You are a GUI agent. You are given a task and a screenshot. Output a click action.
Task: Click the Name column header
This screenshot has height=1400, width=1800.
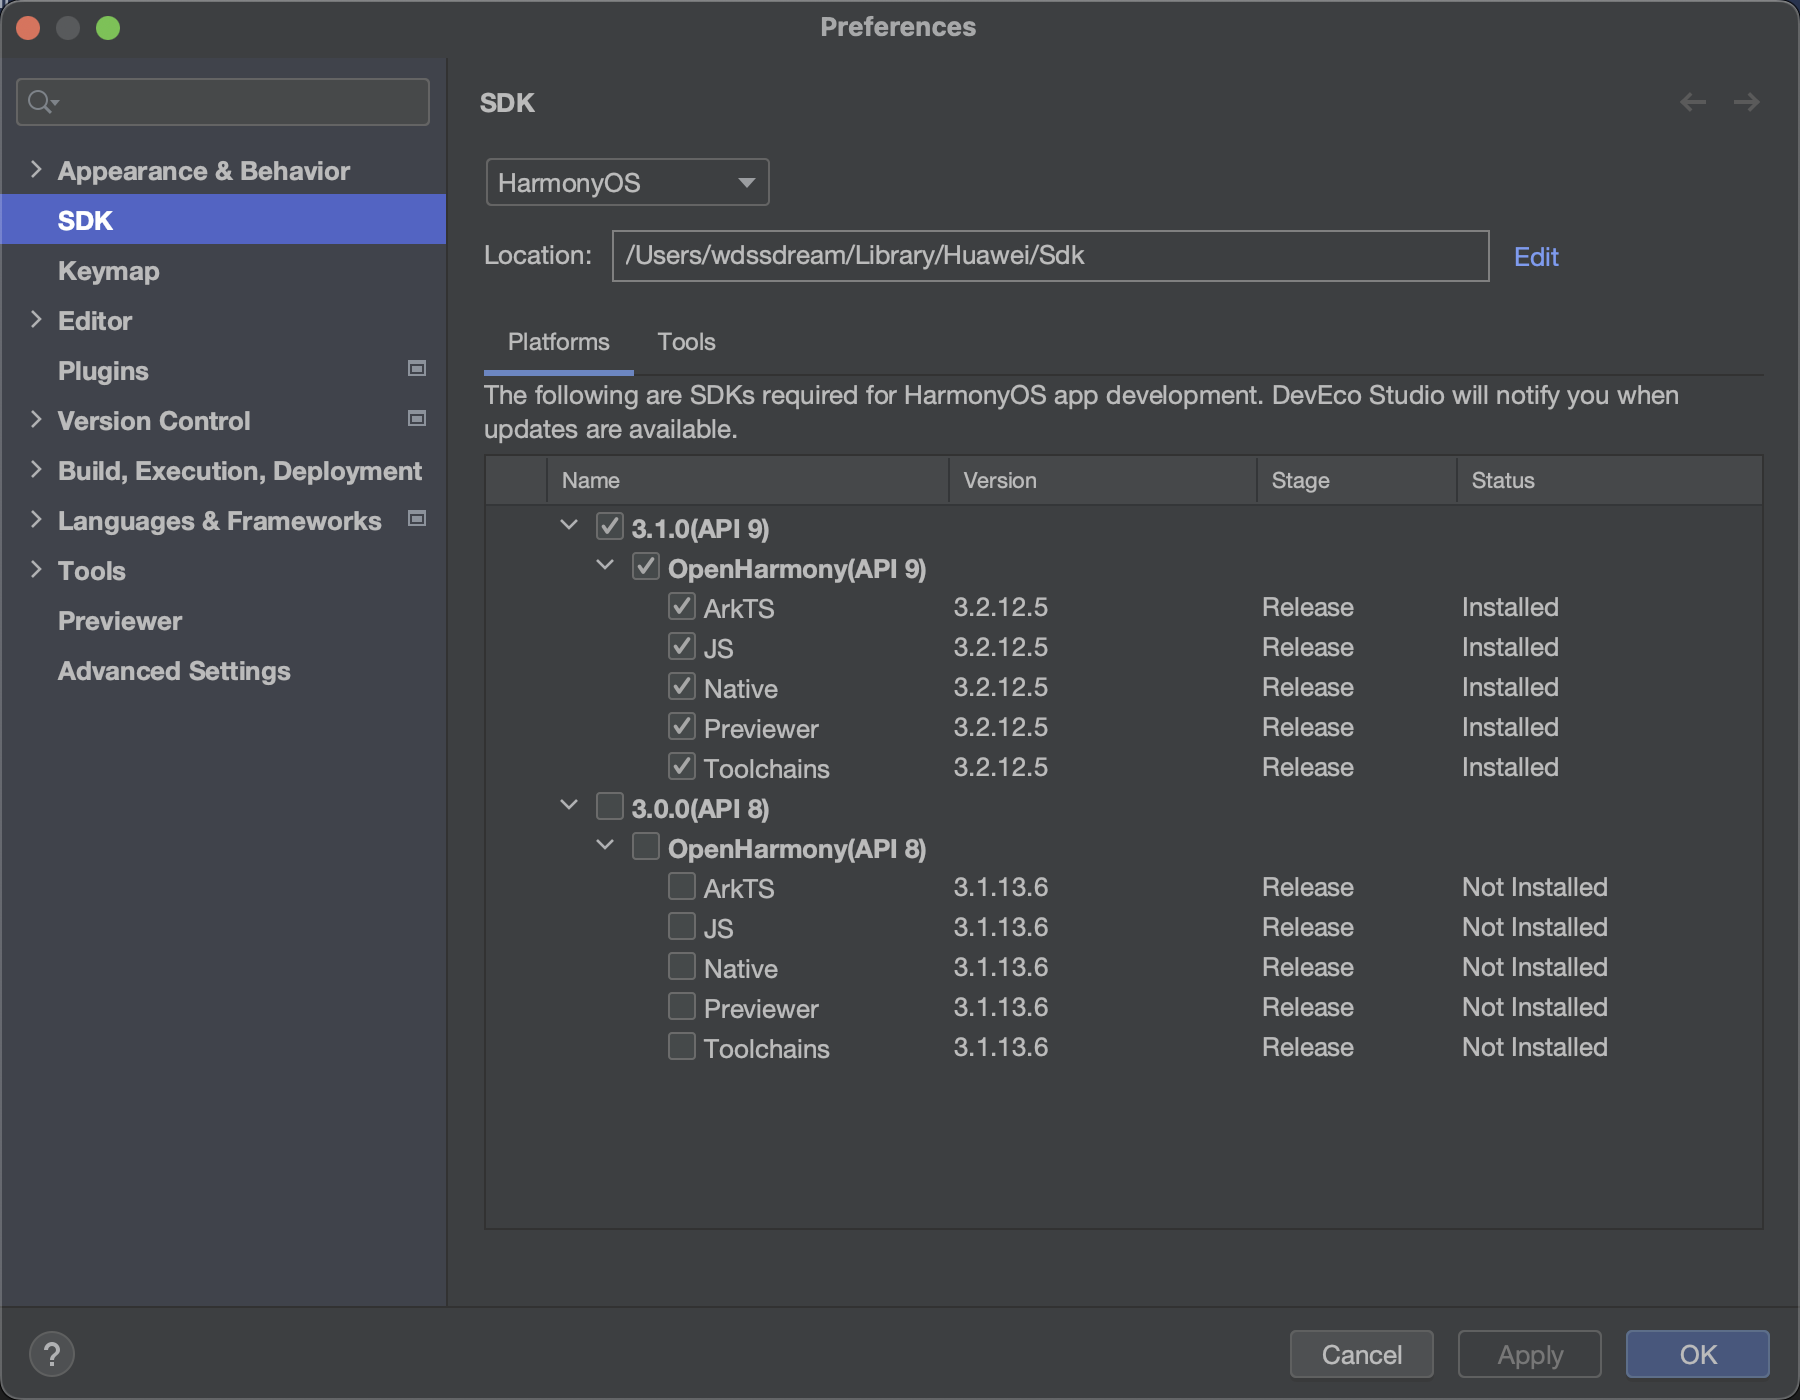point(748,481)
